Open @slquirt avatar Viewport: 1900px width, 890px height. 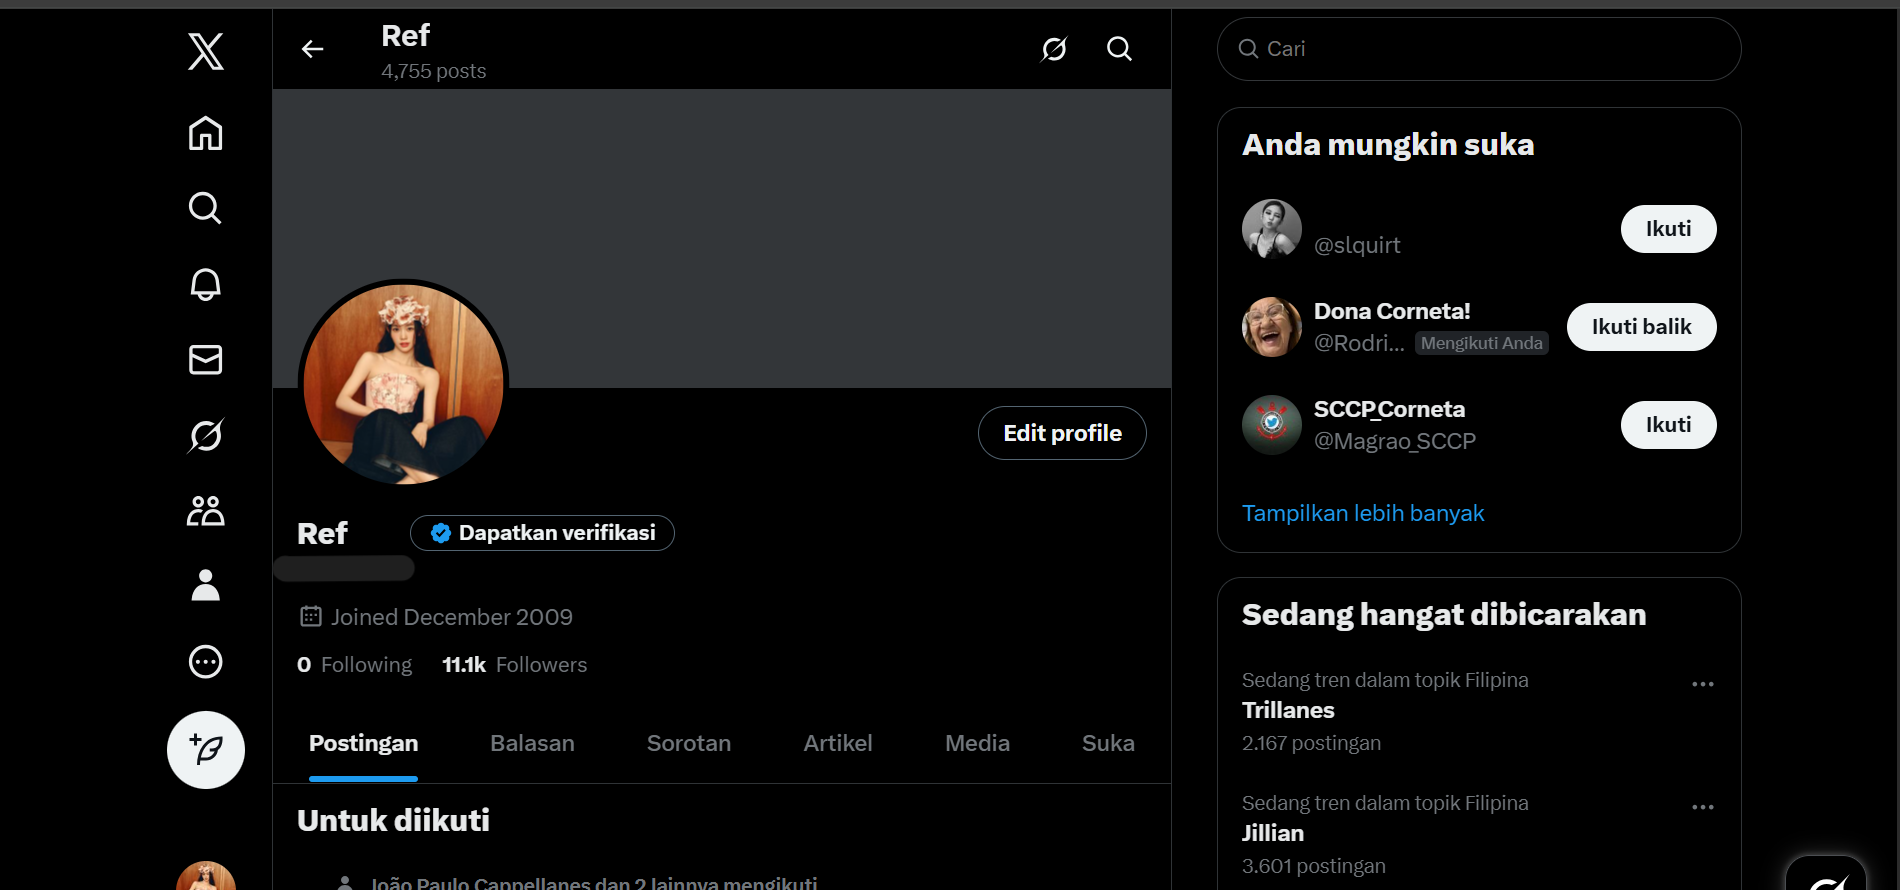point(1272,229)
